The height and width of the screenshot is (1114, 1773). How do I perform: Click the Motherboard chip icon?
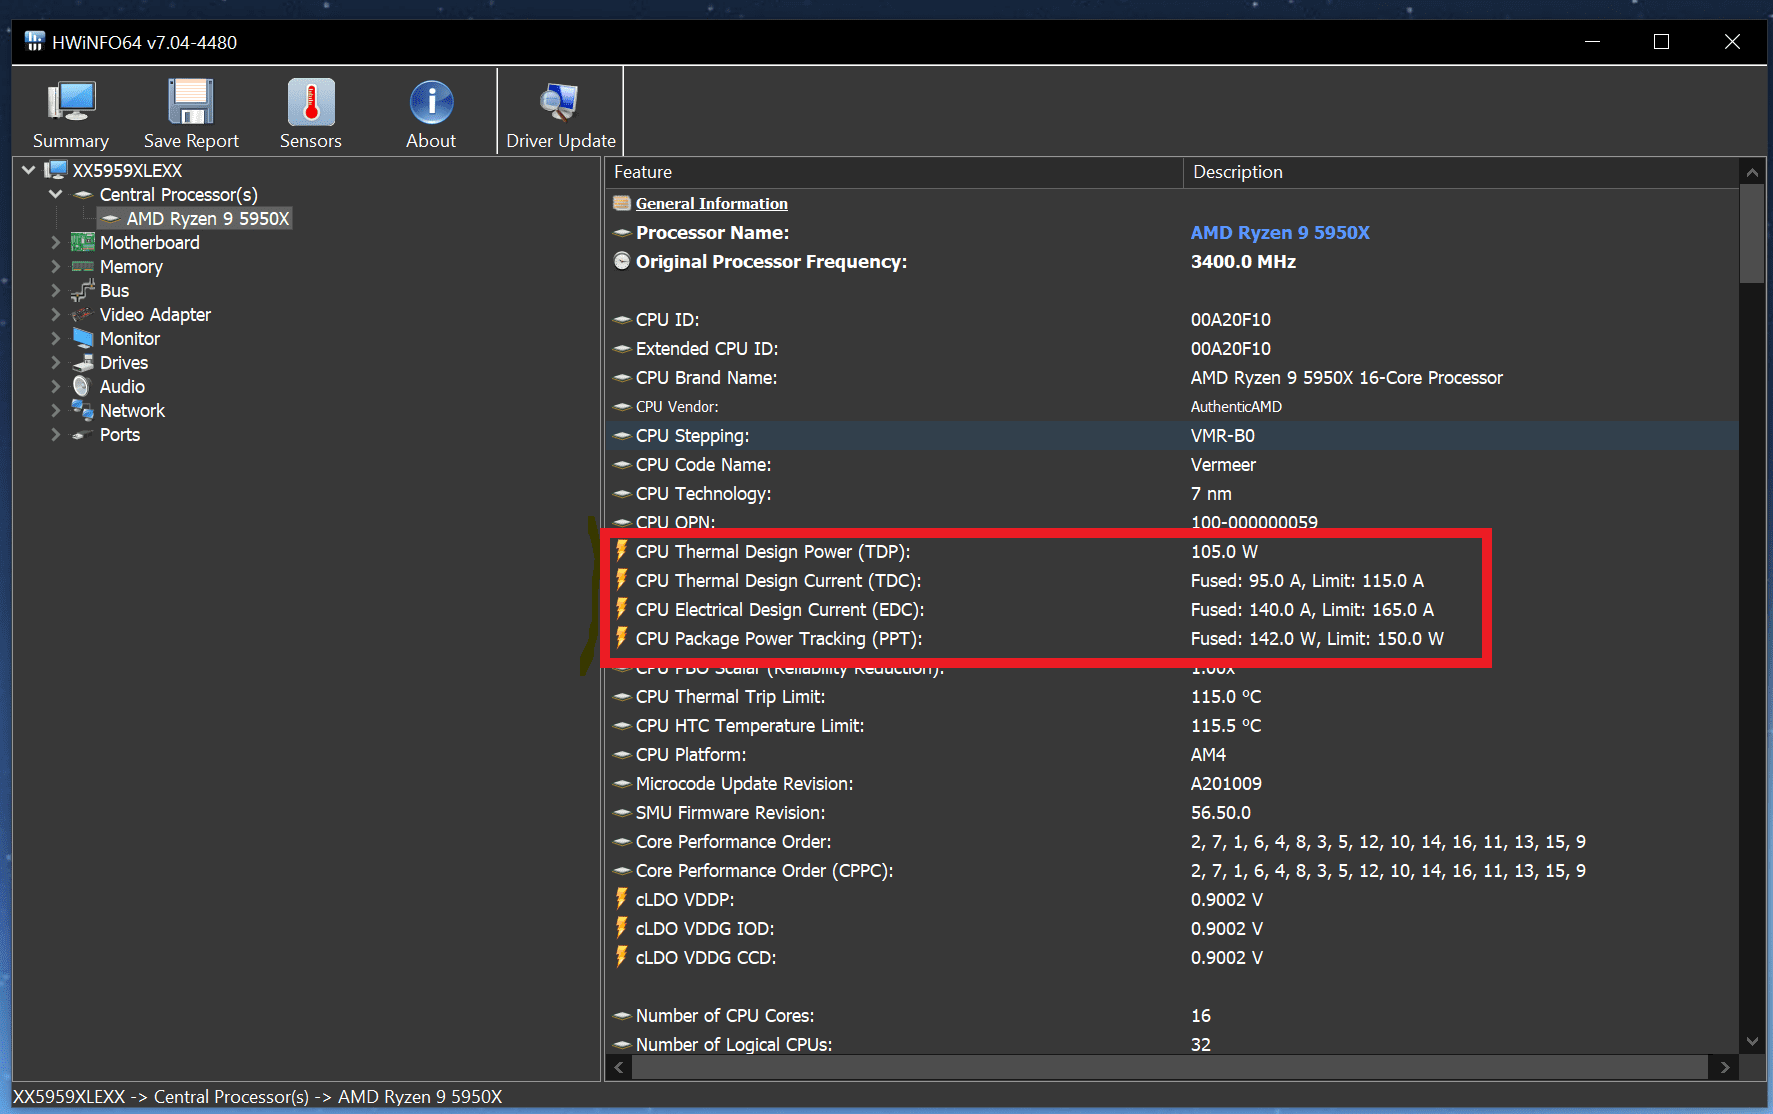83,243
